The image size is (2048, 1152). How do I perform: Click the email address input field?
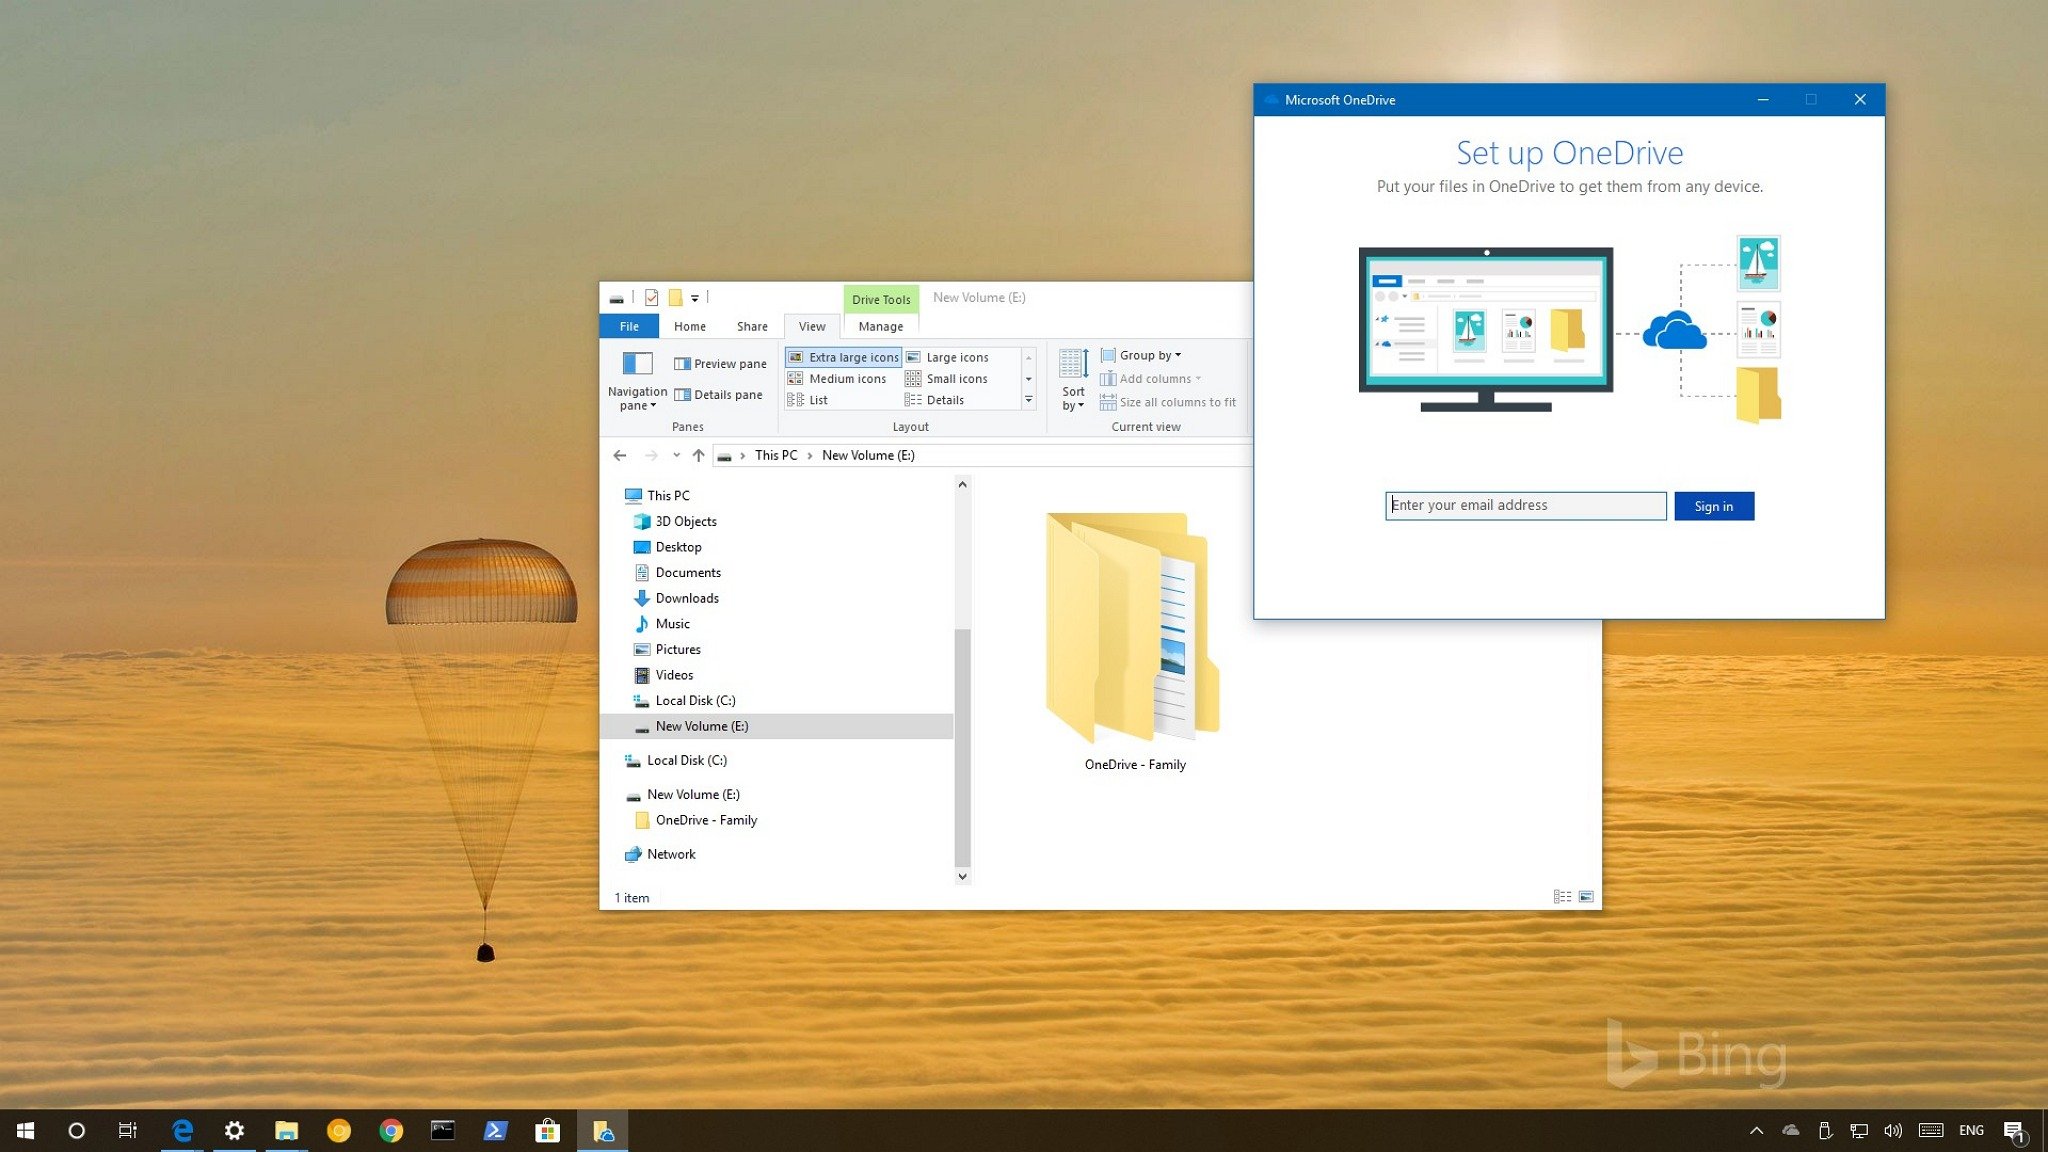coord(1523,505)
